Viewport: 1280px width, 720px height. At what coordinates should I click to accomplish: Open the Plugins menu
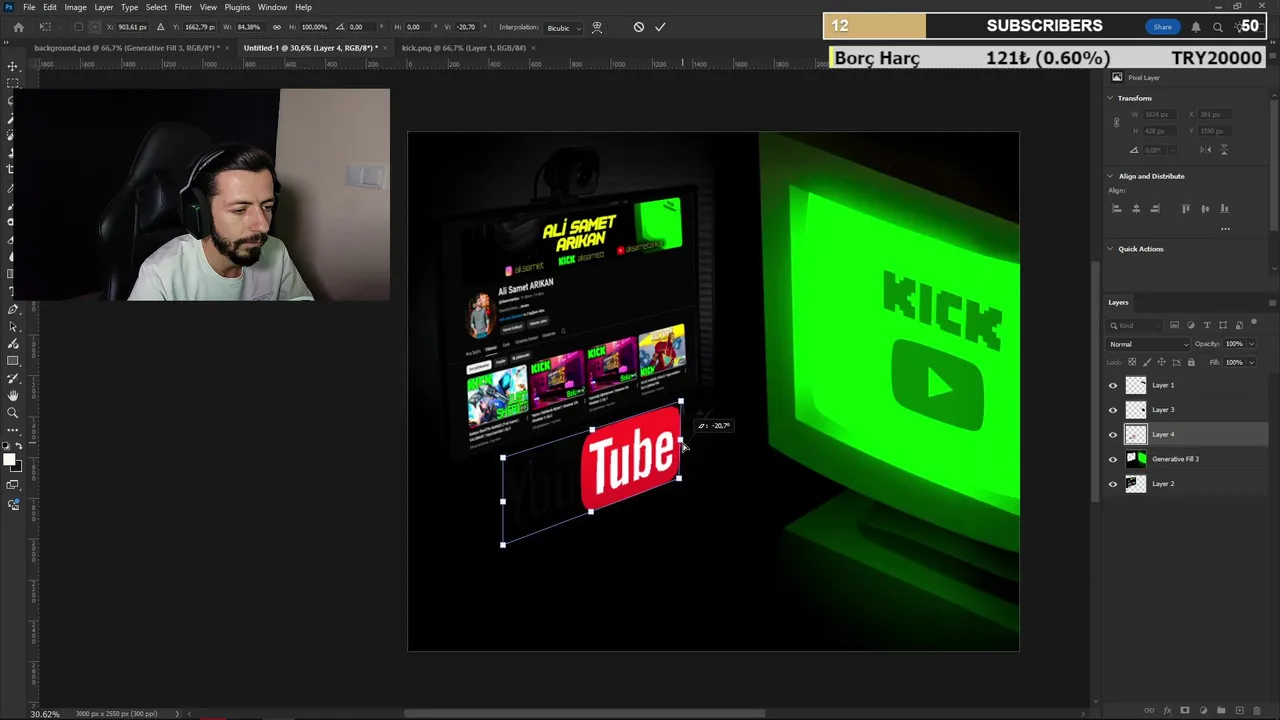(x=237, y=7)
